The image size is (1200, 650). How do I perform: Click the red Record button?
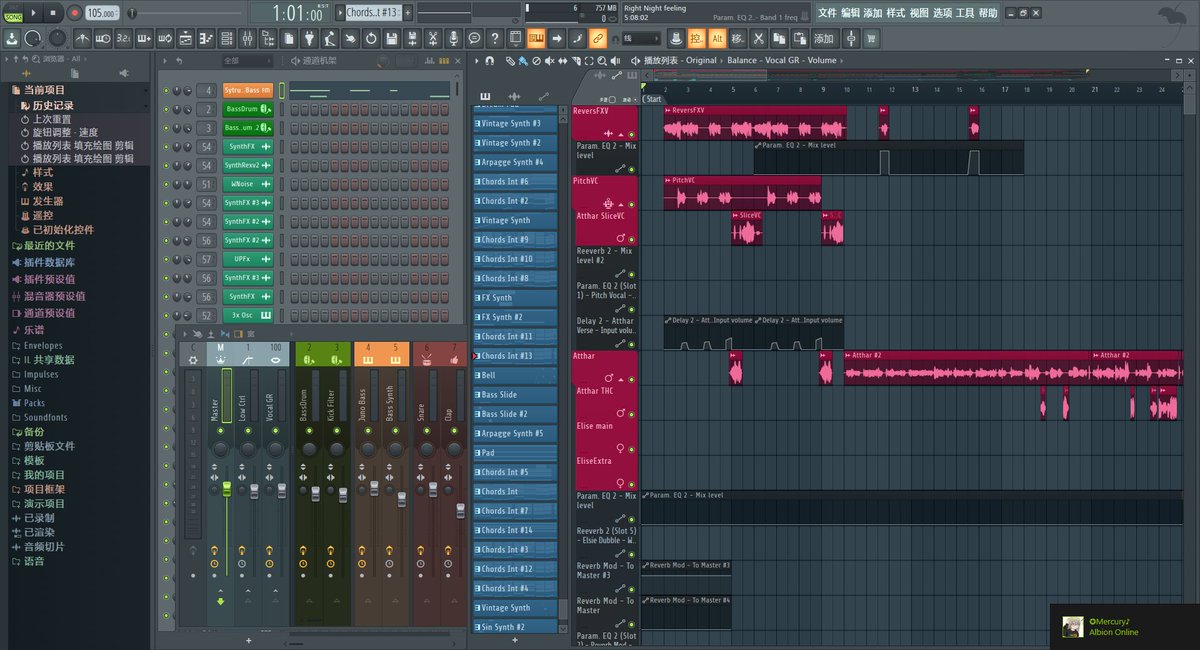click(74, 12)
